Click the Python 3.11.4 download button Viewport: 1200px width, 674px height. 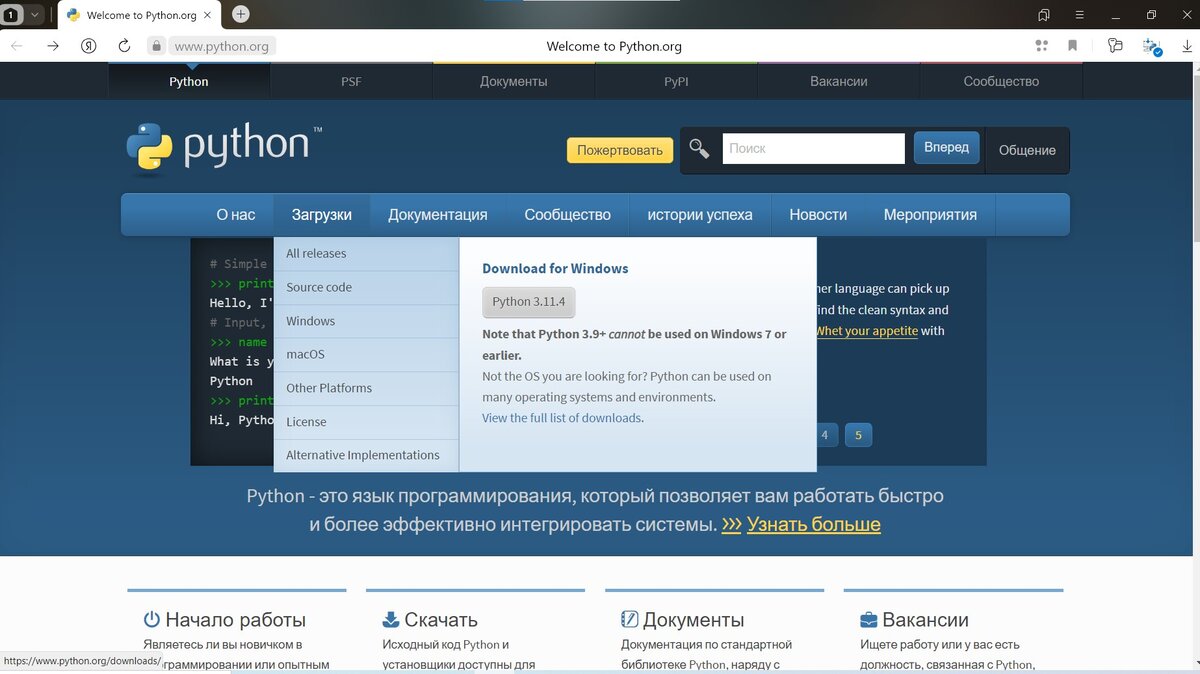tap(529, 301)
